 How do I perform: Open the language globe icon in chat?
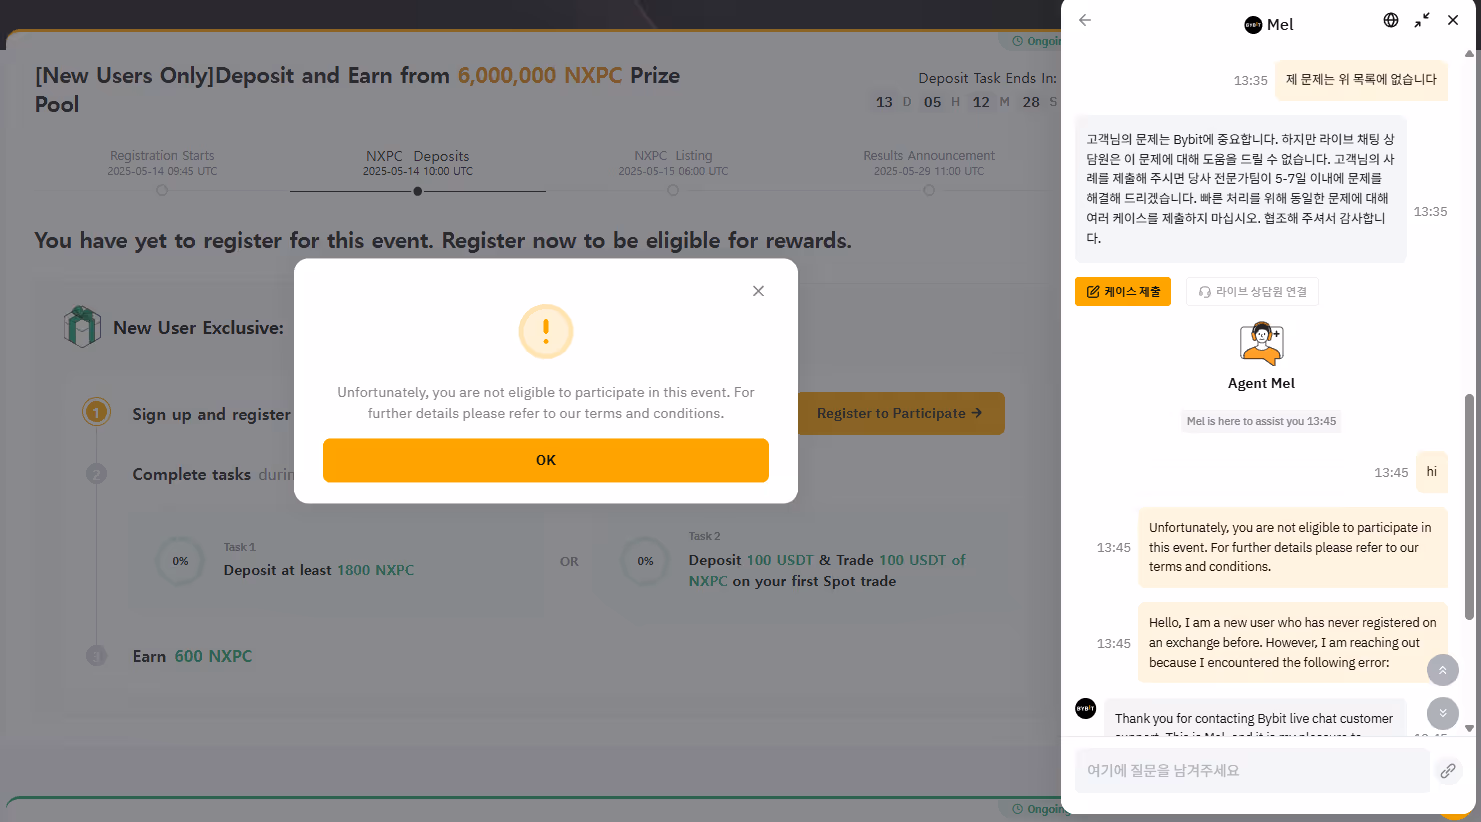click(x=1391, y=20)
